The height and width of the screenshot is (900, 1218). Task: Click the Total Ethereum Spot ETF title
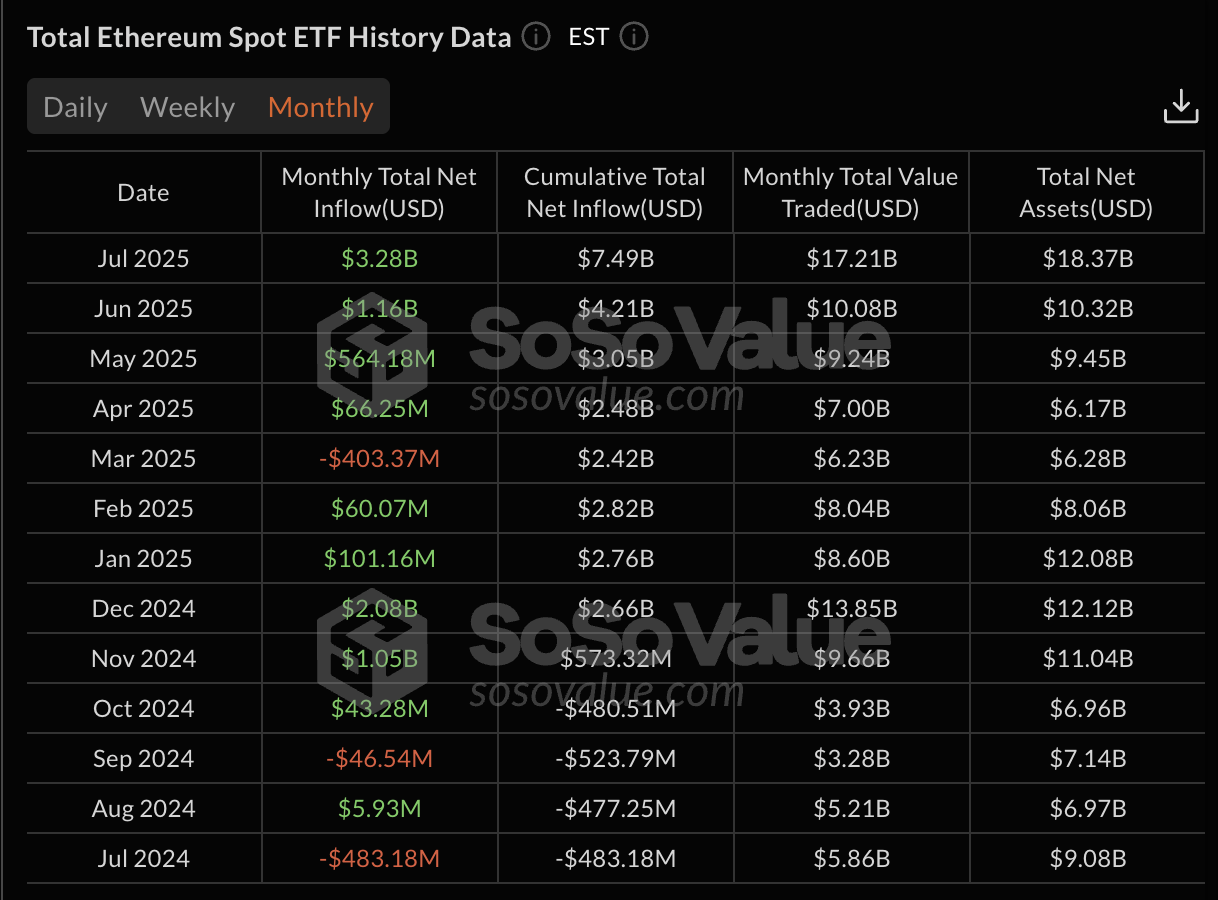pos(269,38)
